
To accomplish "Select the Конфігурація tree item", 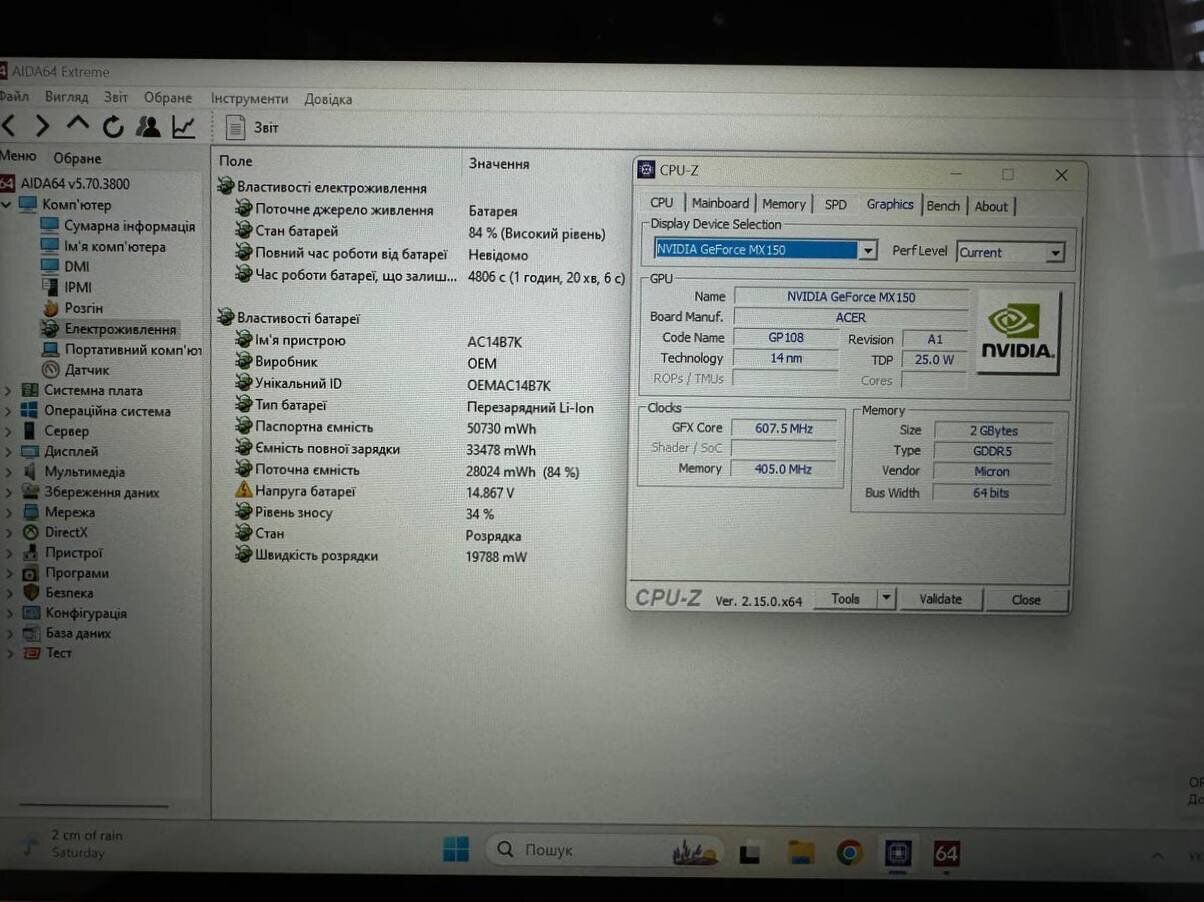I will [x=85, y=613].
